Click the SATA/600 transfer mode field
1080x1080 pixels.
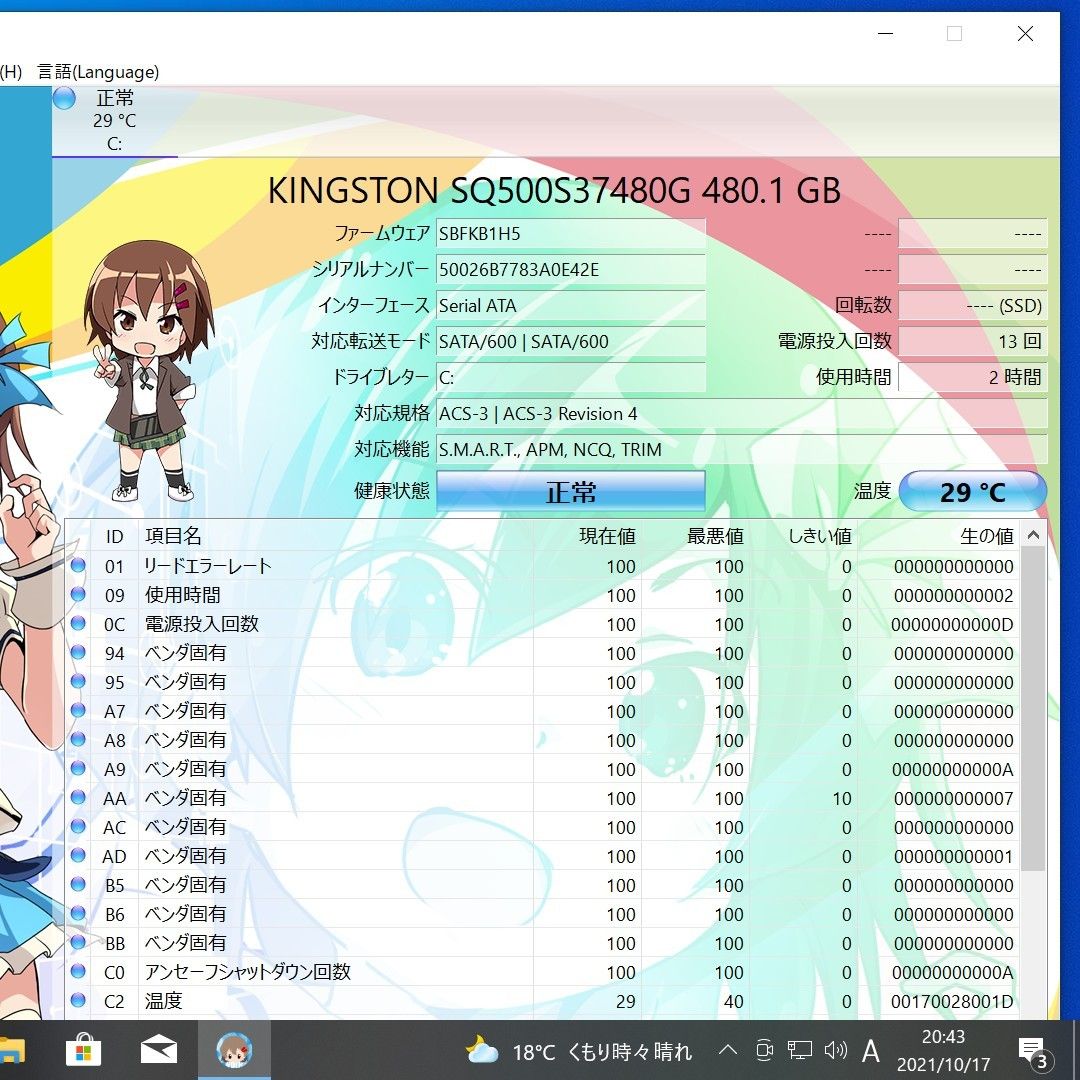pos(570,341)
